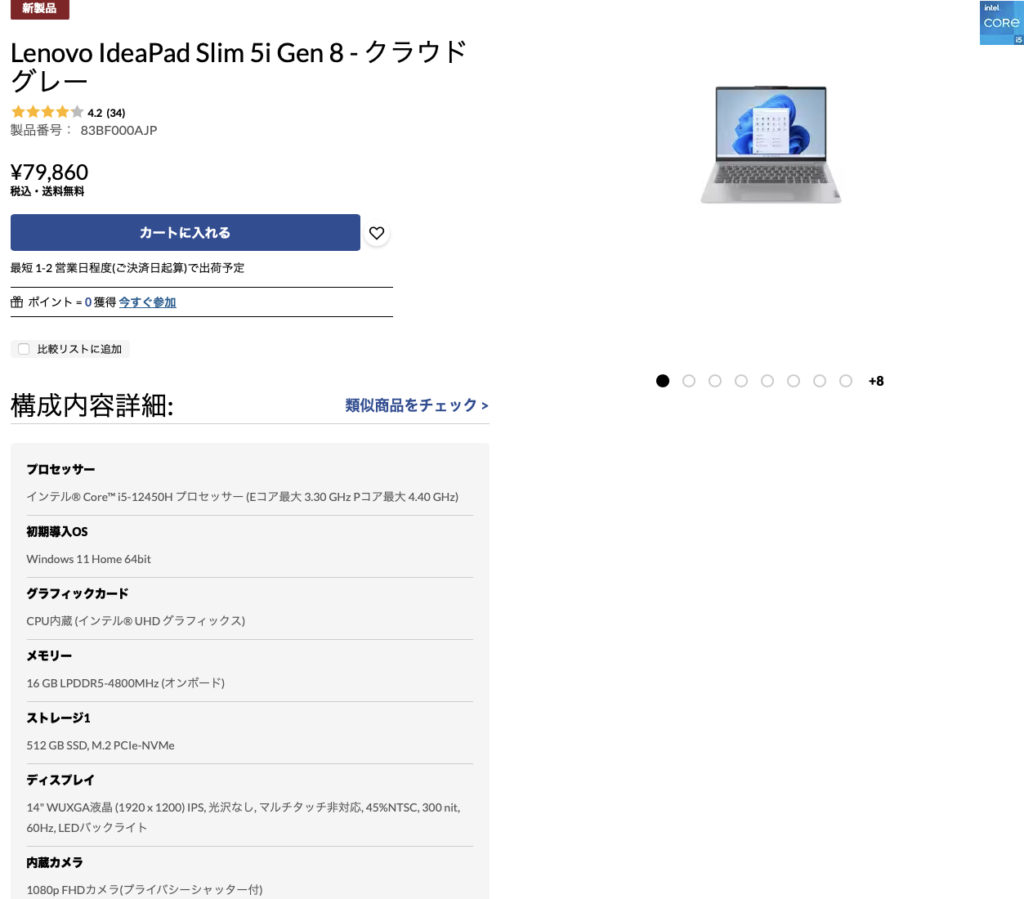Select the first image carousel dot
The width and height of the screenshot is (1024, 899).
(x=662, y=381)
